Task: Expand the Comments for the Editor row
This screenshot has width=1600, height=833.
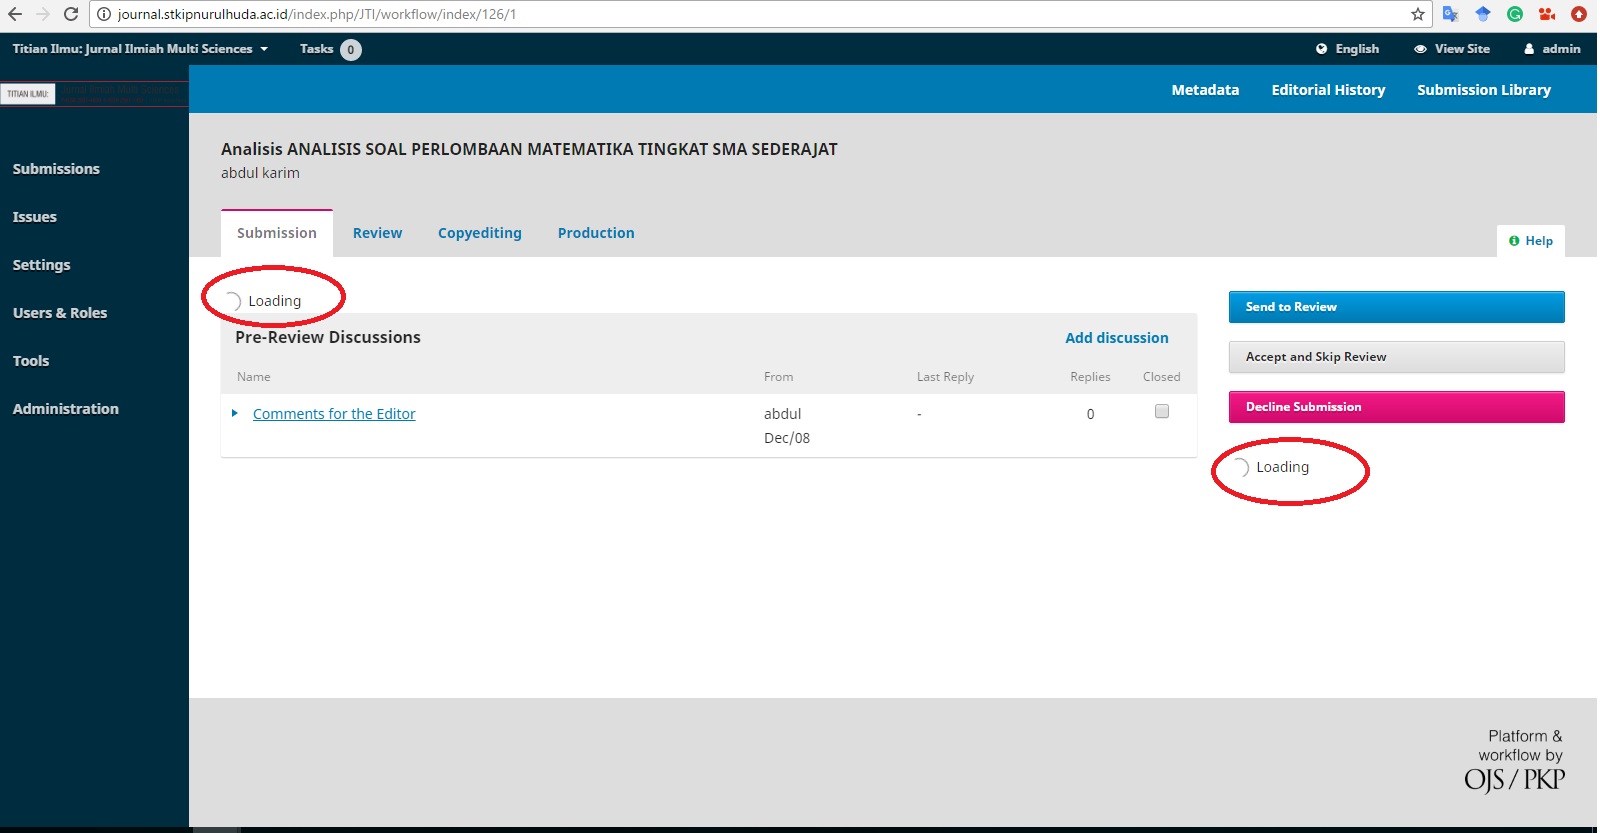Action: pyautogui.click(x=235, y=413)
